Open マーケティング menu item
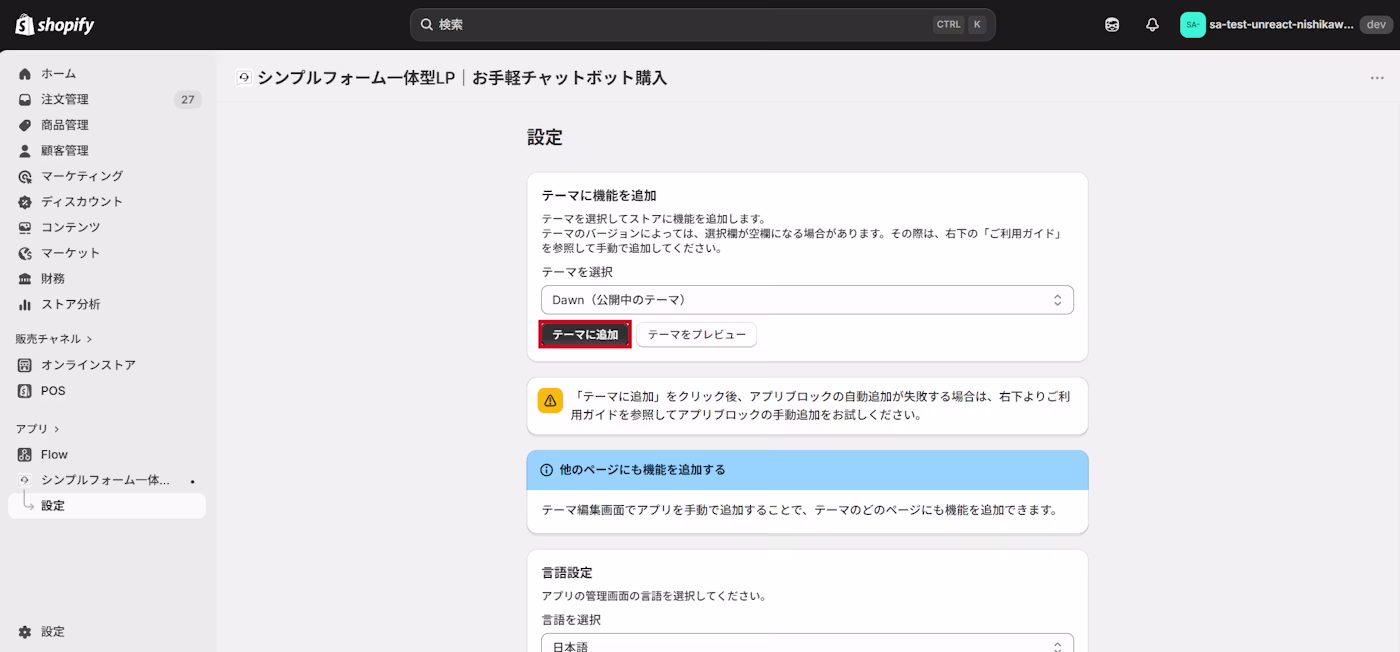The width and height of the screenshot is (1400, 652). tap(82, 176)
